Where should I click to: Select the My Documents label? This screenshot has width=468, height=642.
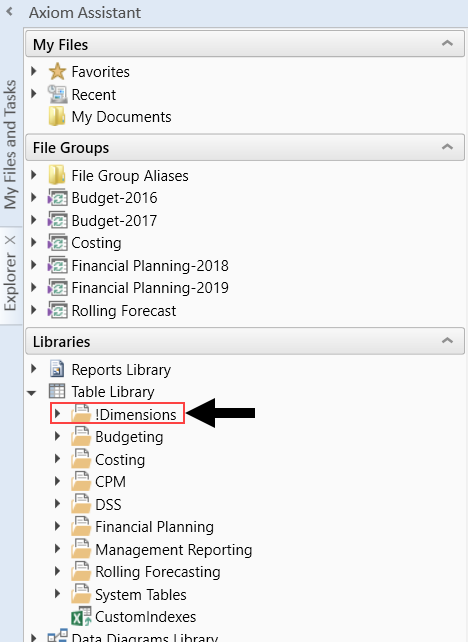121,117
